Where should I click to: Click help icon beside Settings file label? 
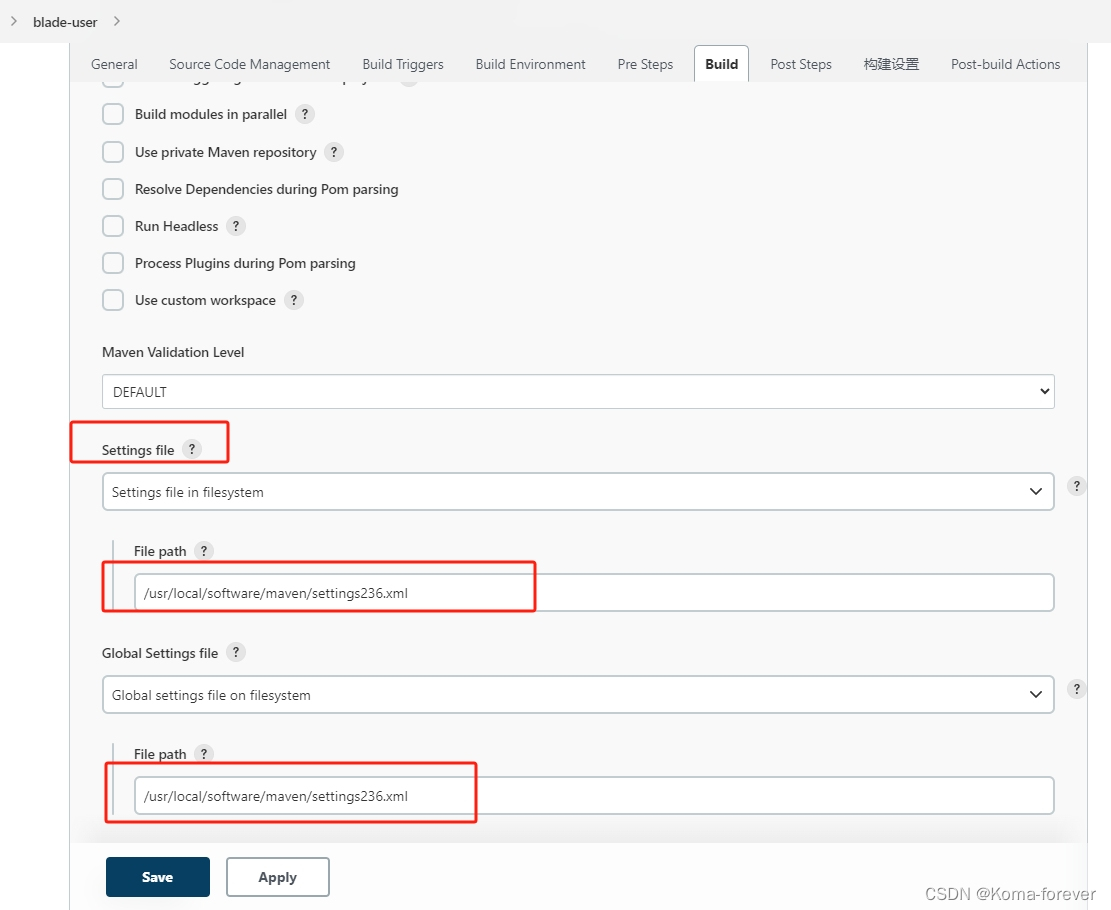coord(192,449)
